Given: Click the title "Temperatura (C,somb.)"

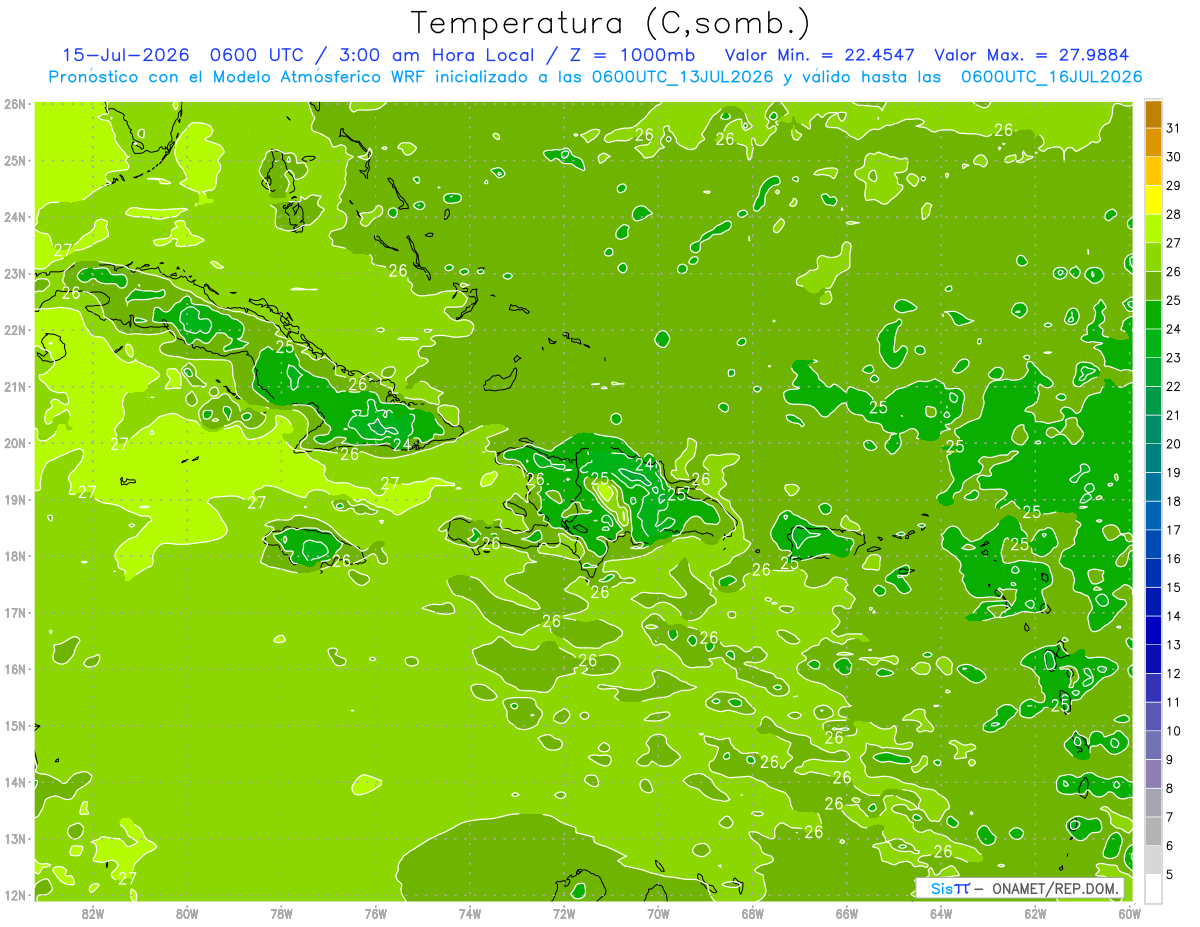Looking at the screenshot, I should (x=610, y=24).
